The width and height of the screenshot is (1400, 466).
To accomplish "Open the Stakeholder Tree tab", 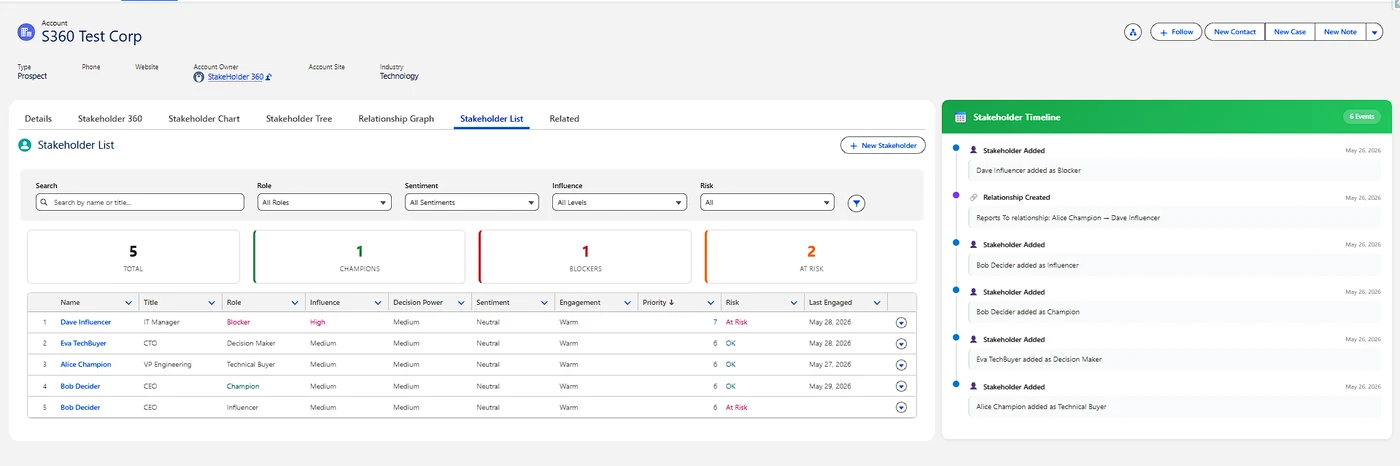I will 299,118.
